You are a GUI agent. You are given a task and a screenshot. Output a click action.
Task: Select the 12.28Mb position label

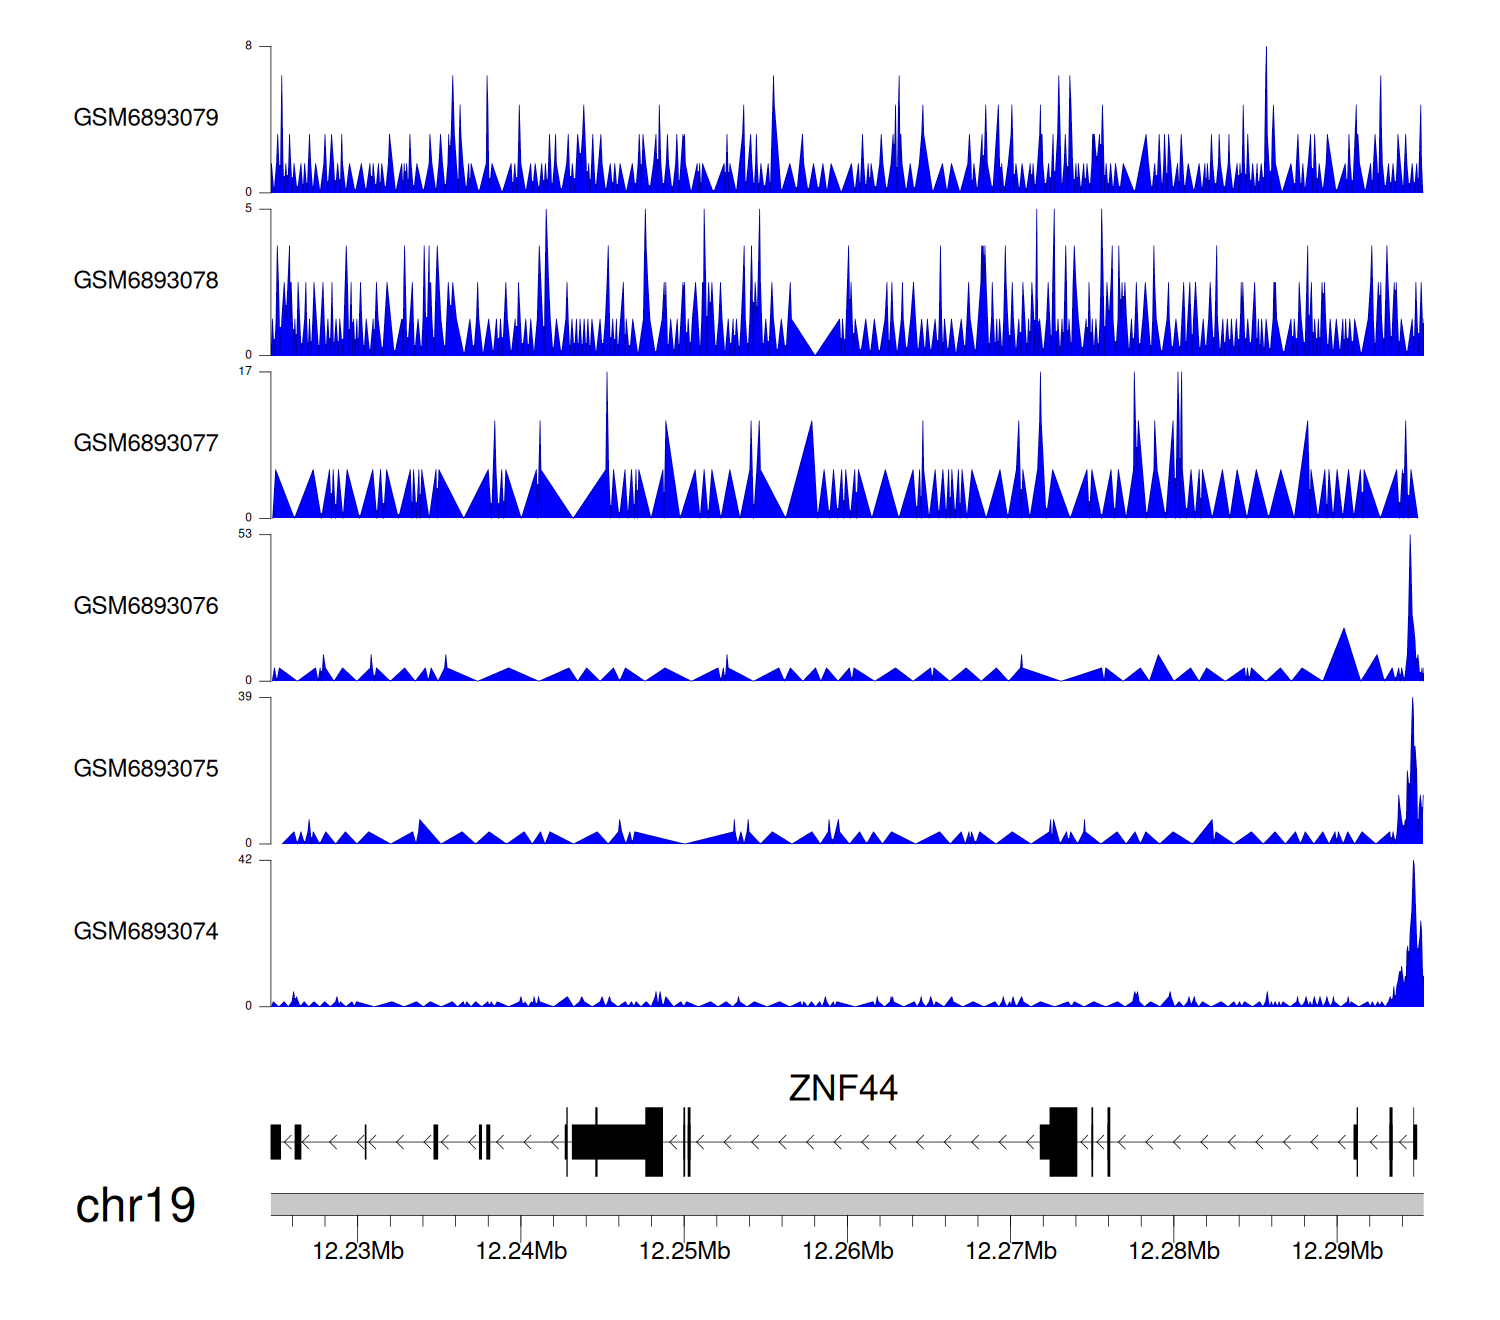1174,1251
